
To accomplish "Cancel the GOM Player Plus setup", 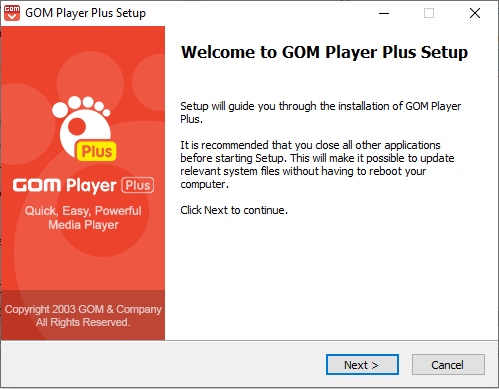I will click(x=448, y=365).
